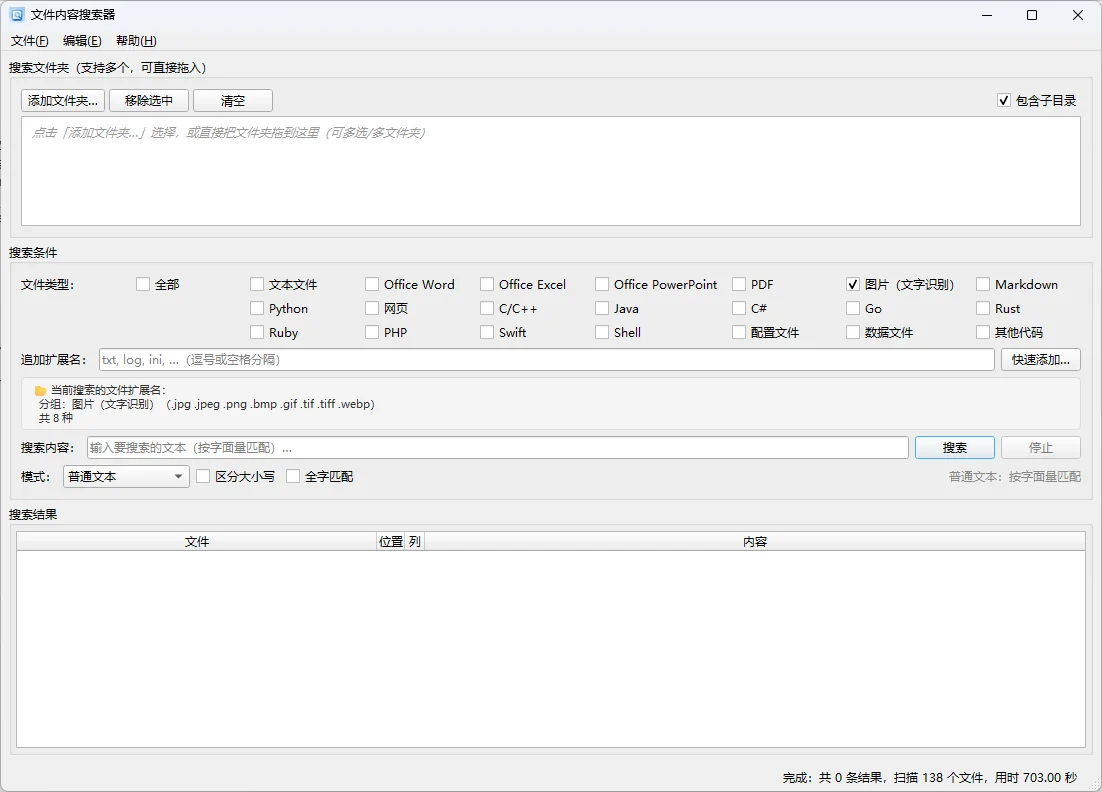Open the 编辑(E) menu
The image size is (1102, 792).
point(82,41)
